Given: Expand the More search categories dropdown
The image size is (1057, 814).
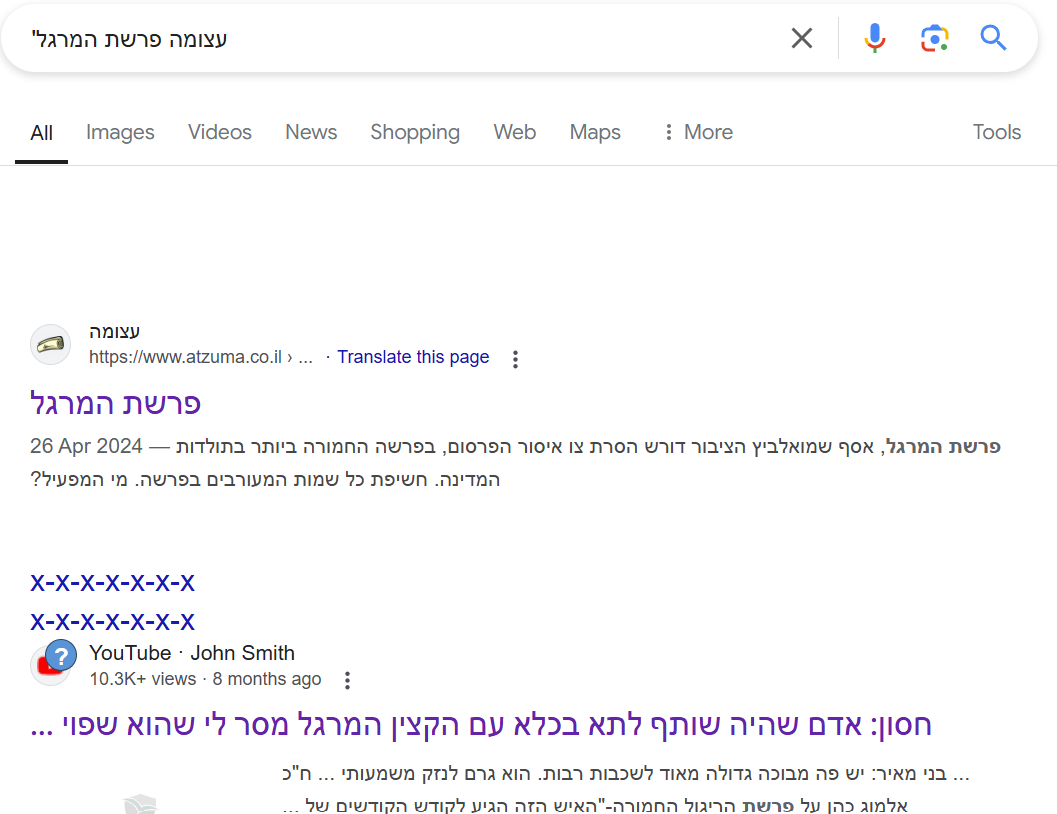Looking at the screenshot, I should [696, 132].
